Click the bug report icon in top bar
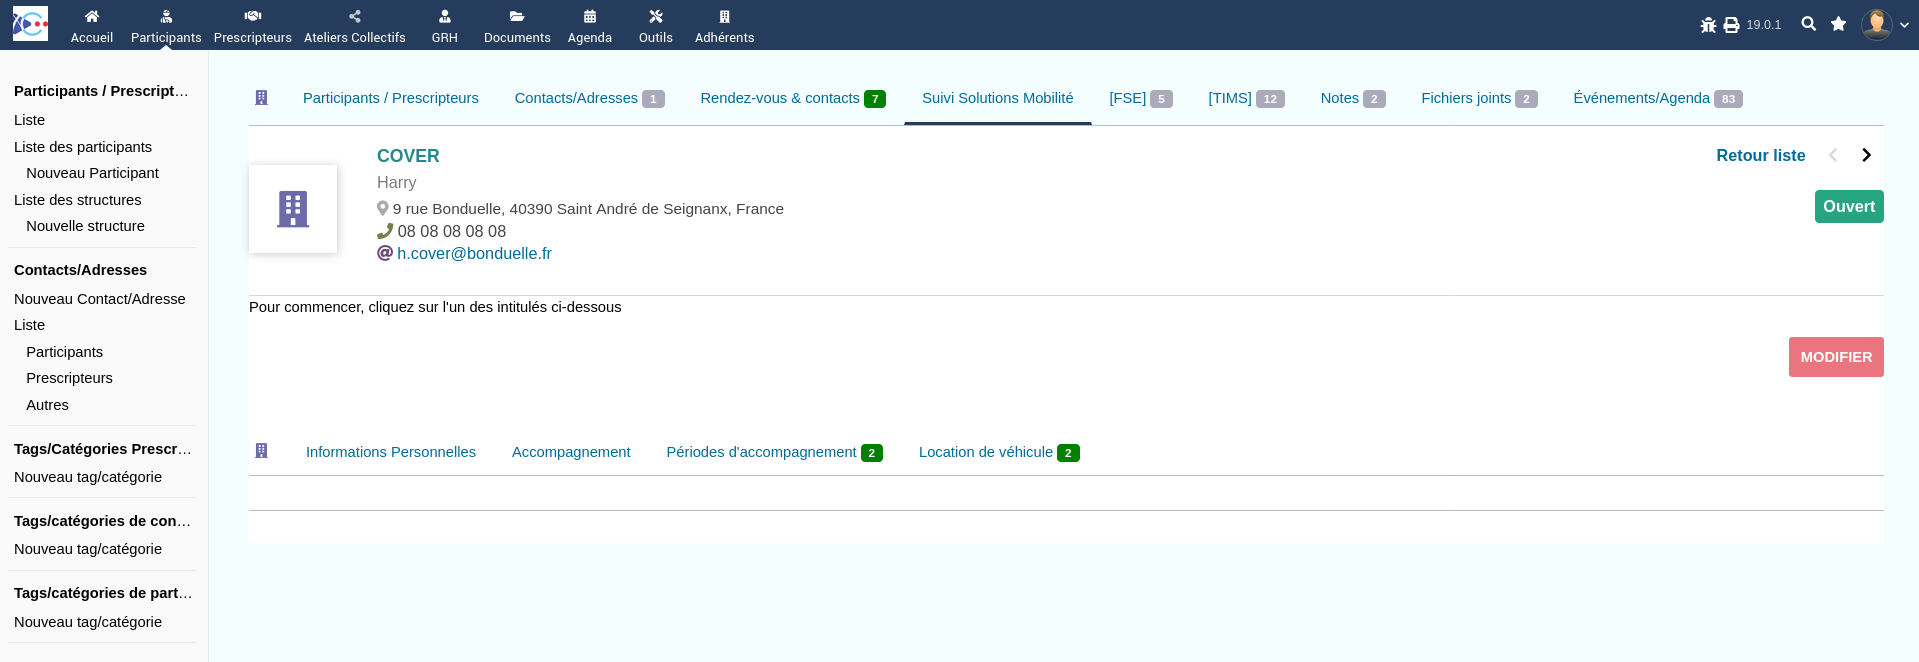This screenshot has width=1919, height=662. pos(1708,25)
